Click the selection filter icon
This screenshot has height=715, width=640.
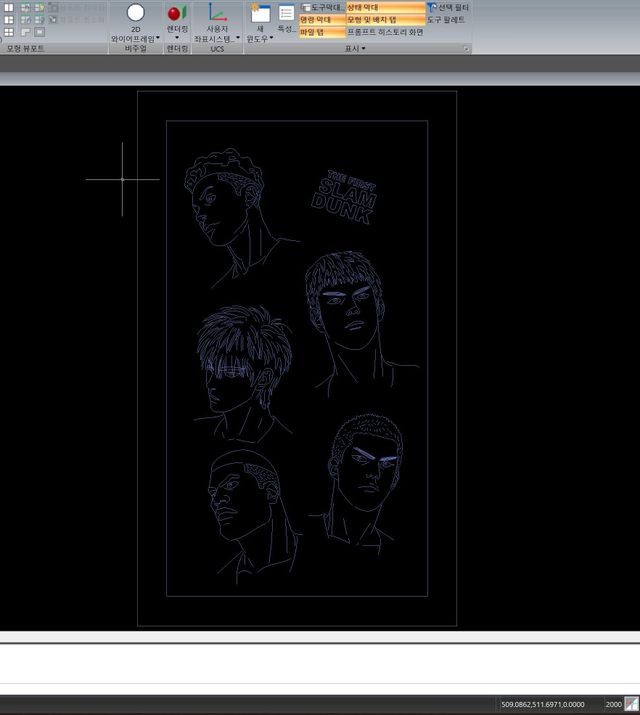pyautogui.click(x=447, y=7)
